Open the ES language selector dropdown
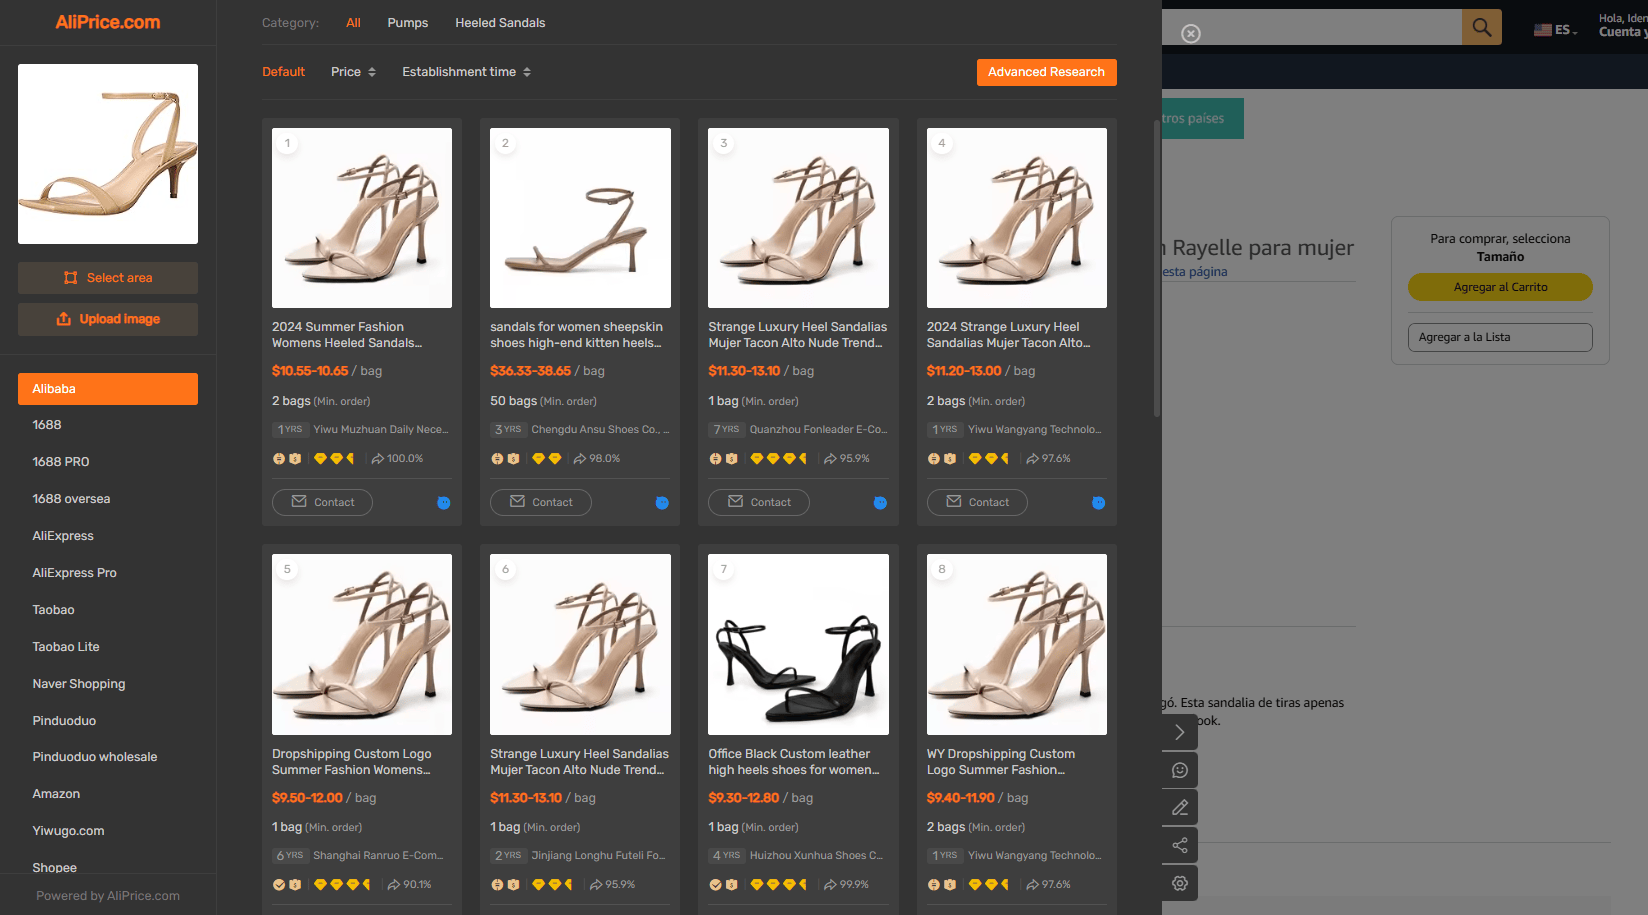The width and height of the screenshot is (1648, 915). coord(1556,30)
